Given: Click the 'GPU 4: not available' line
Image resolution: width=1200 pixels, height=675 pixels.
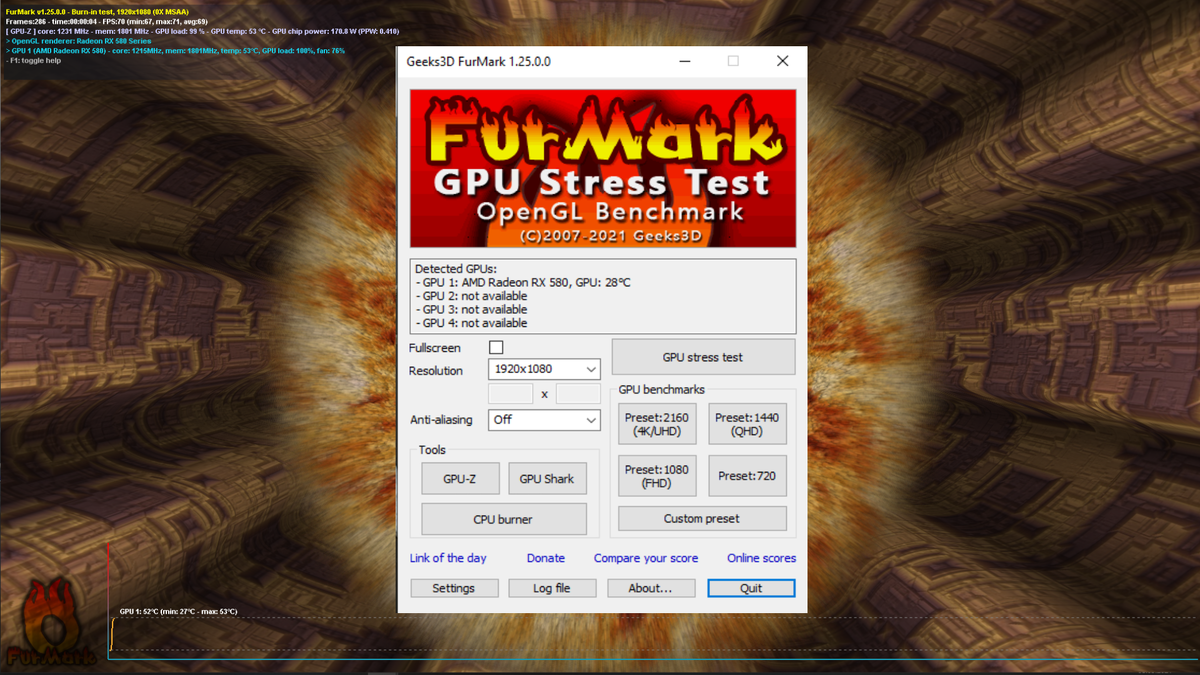Looking at the screenshot, I should (x=471, y=323).
